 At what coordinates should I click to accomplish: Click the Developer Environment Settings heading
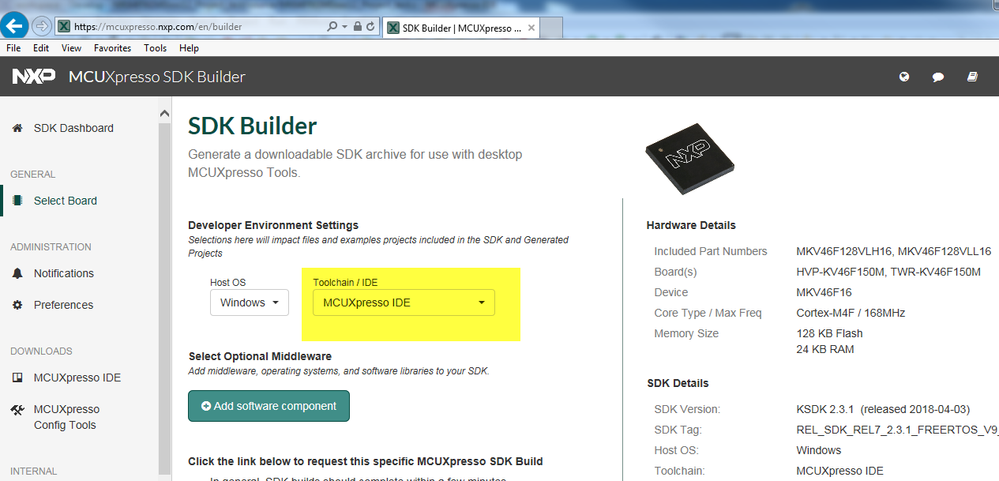[273, 226]
